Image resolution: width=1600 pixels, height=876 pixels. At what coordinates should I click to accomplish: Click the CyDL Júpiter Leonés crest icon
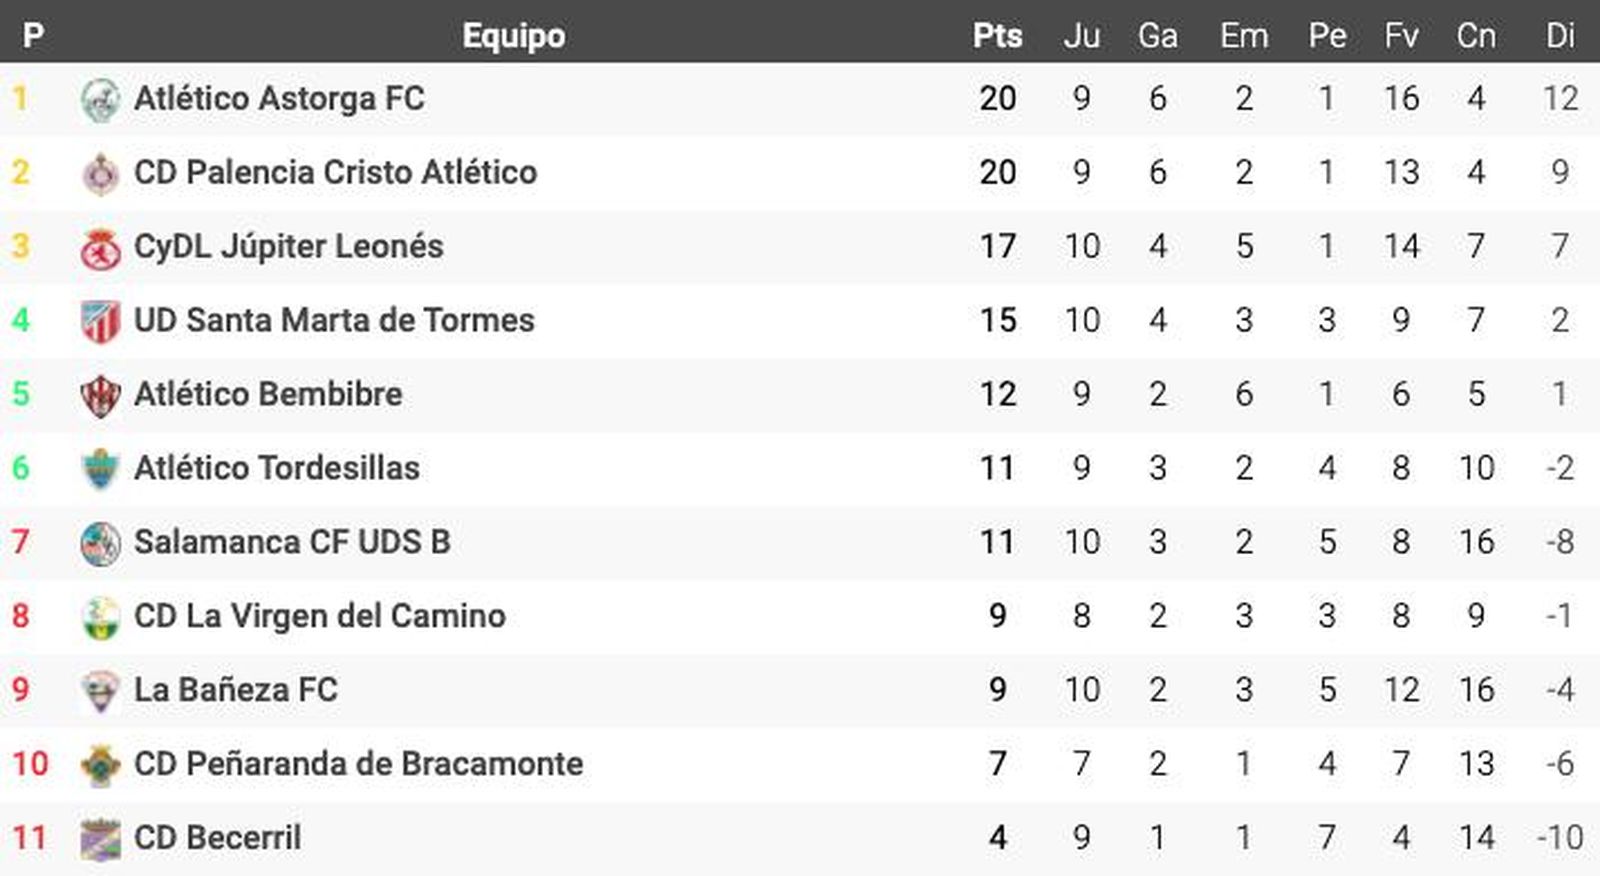coord(100,247)
